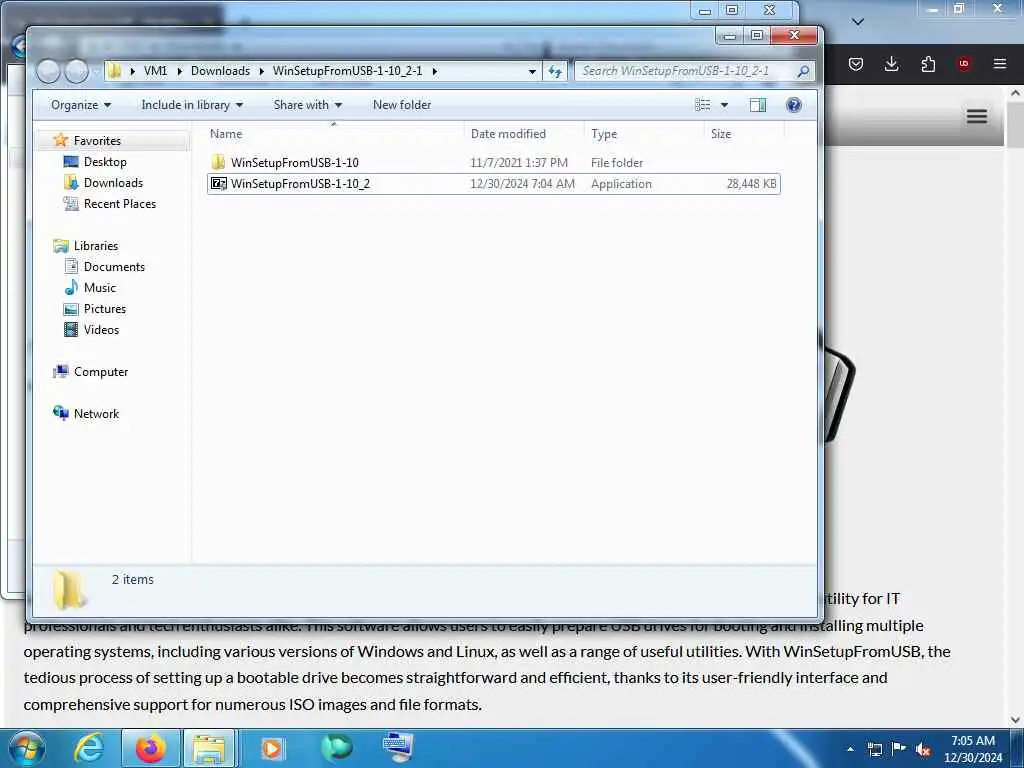This screenshot has height=768, width=1024.
Task: Show hidden tray icons arrow
Action: 850,749
